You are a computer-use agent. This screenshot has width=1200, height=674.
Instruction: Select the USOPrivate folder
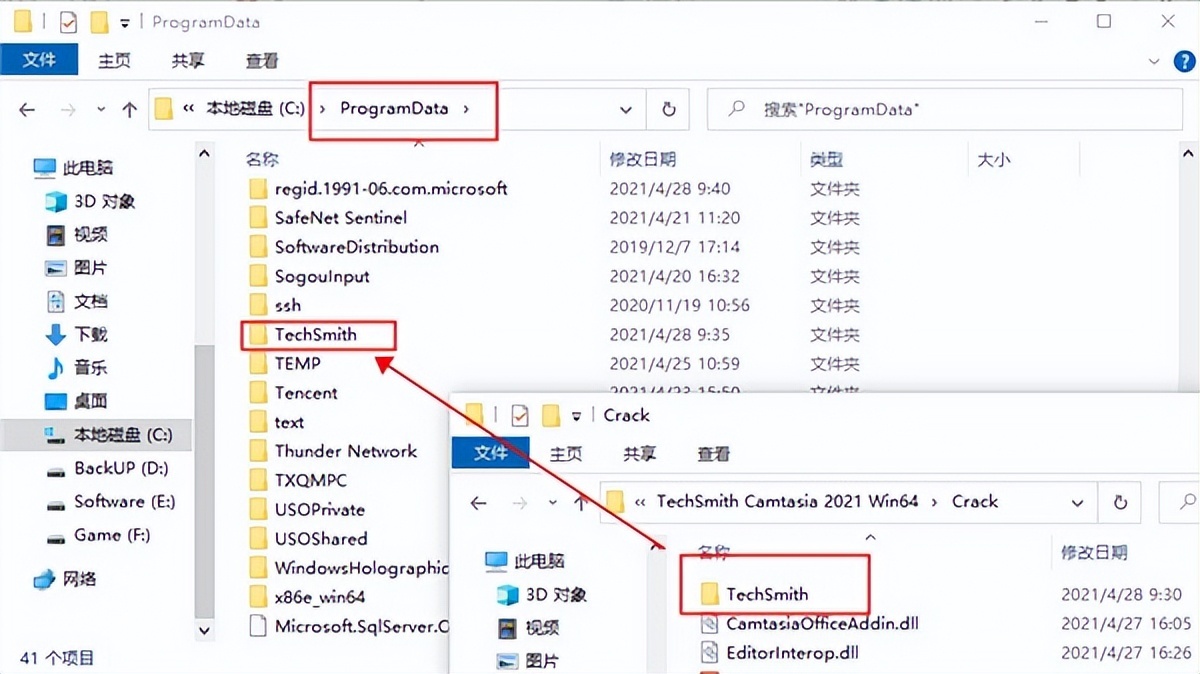(x=306, y=509)
